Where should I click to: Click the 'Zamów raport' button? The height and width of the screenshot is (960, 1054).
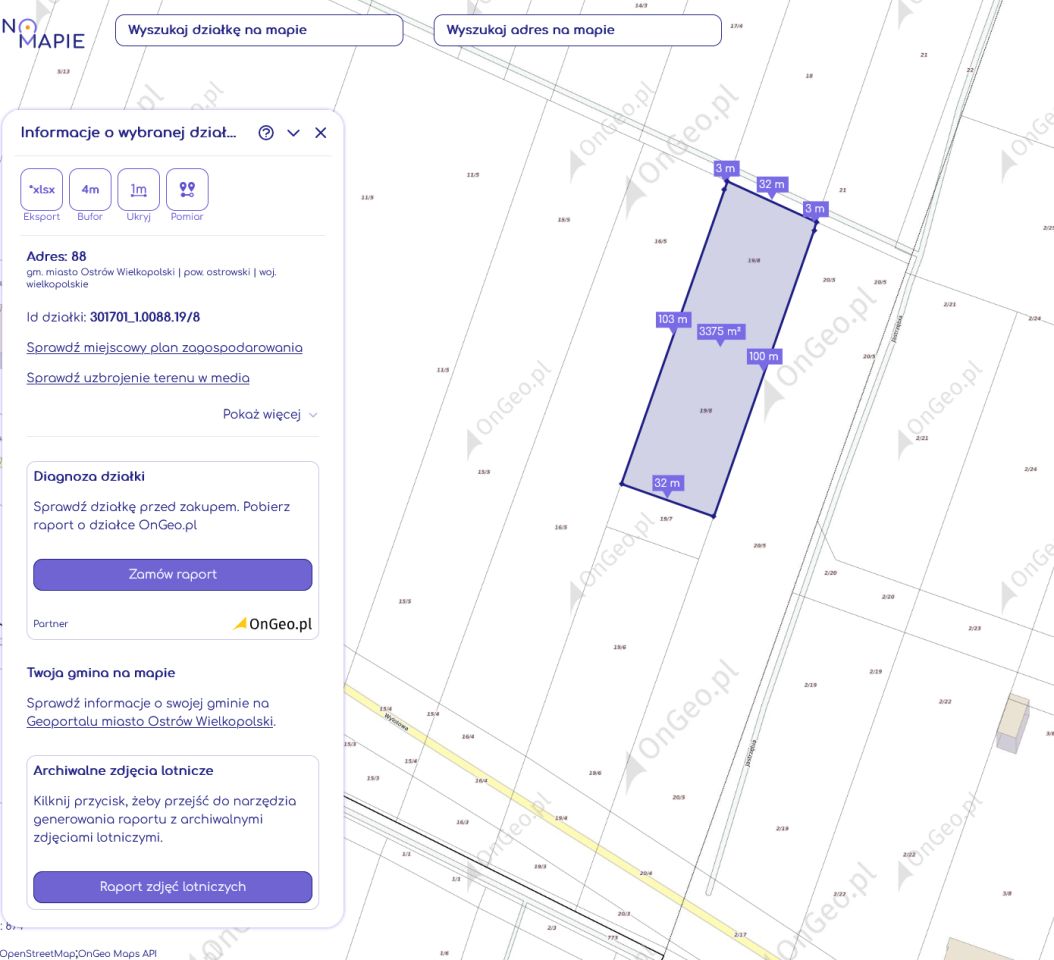pos(173,575)
